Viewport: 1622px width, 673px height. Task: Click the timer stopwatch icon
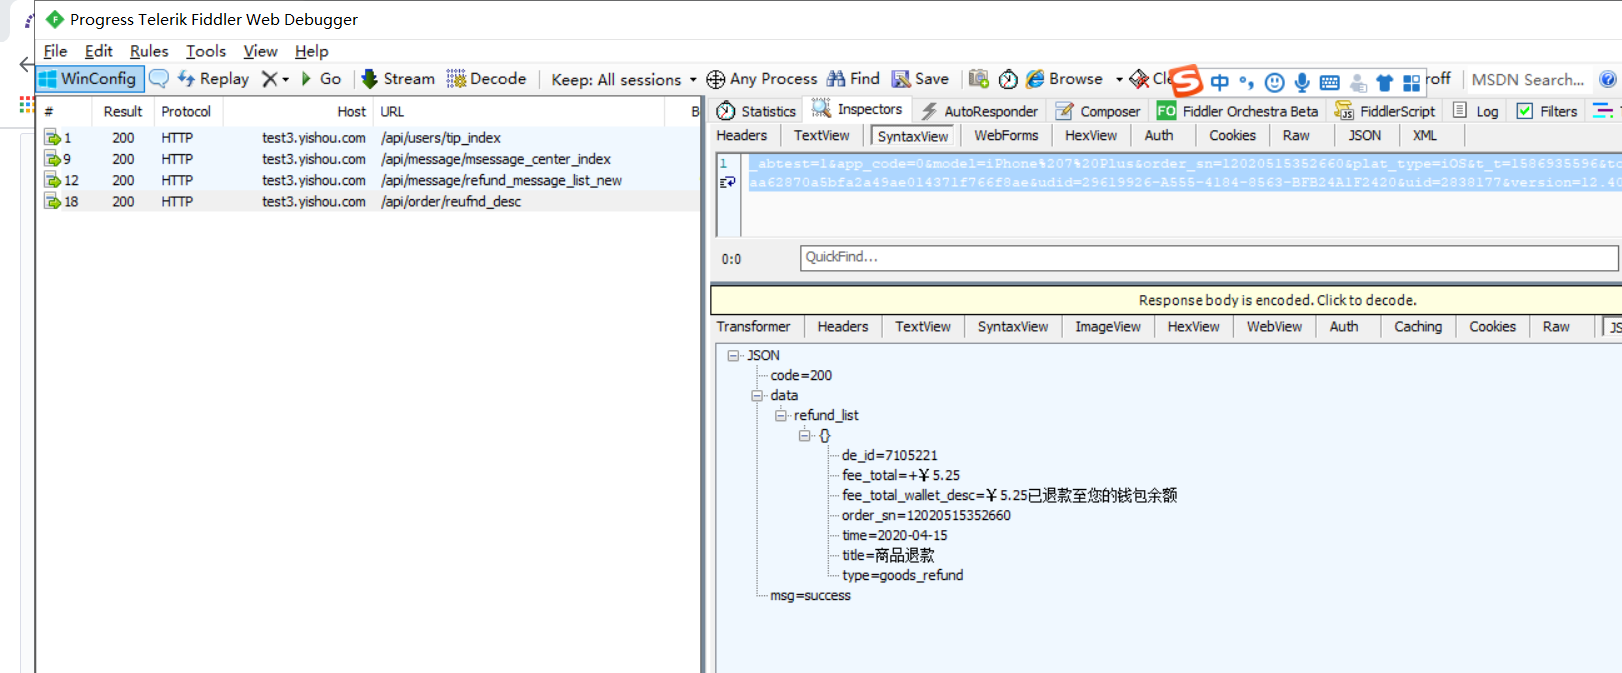[1009, 79]
